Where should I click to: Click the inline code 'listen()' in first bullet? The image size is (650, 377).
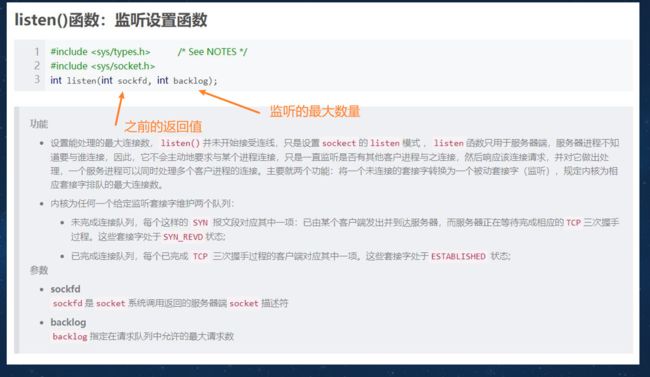click(180, 143)
